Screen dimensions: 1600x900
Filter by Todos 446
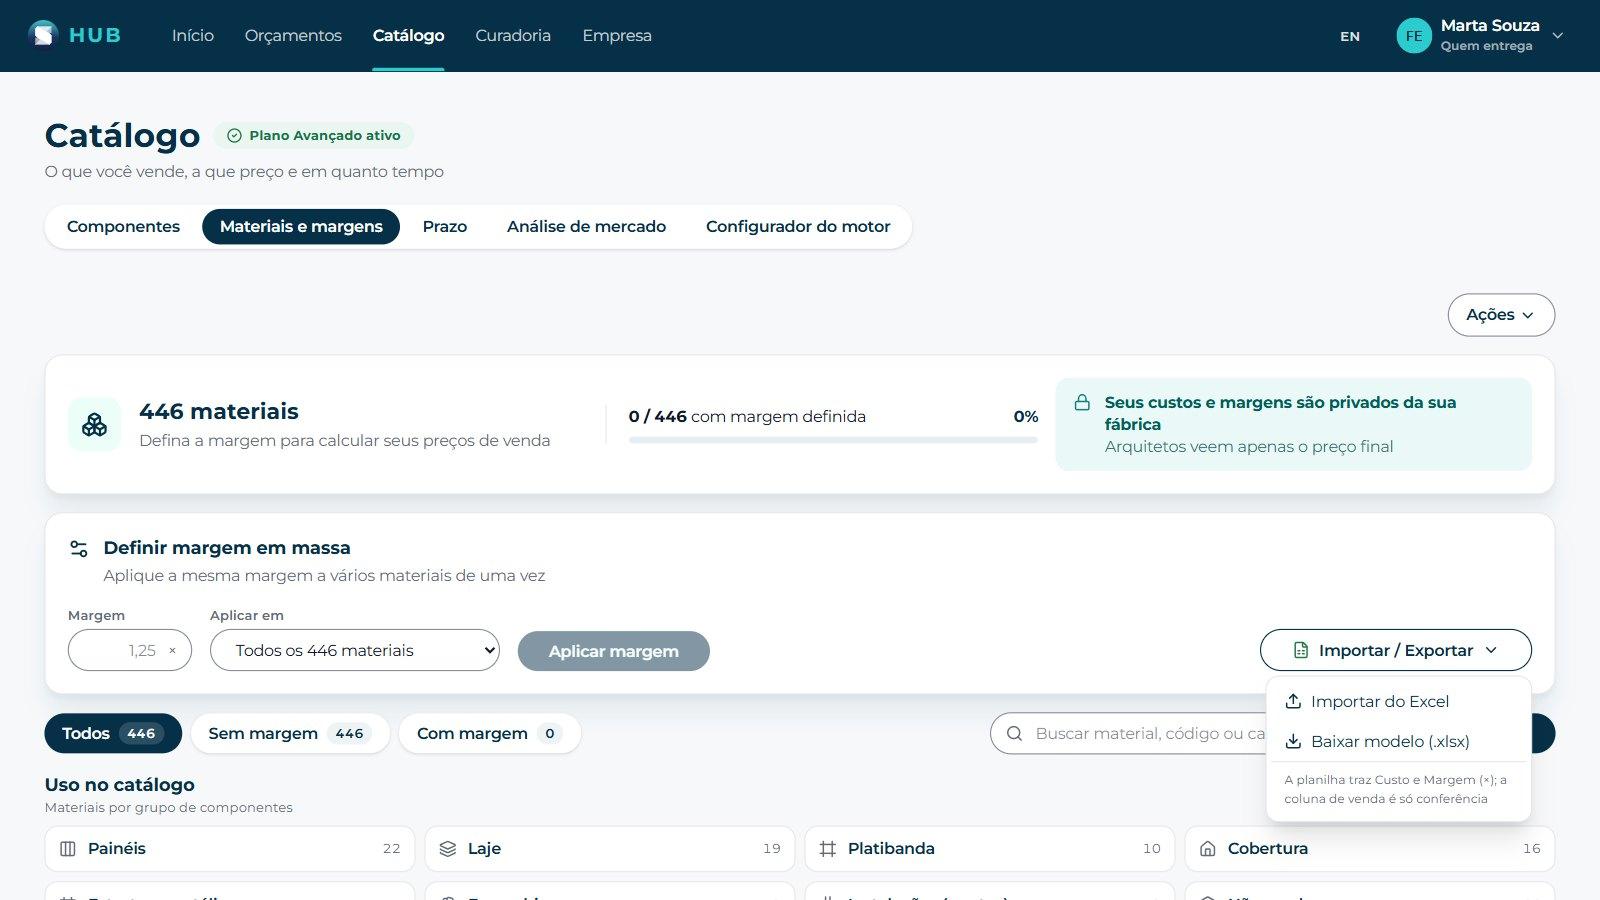[113, 733]
